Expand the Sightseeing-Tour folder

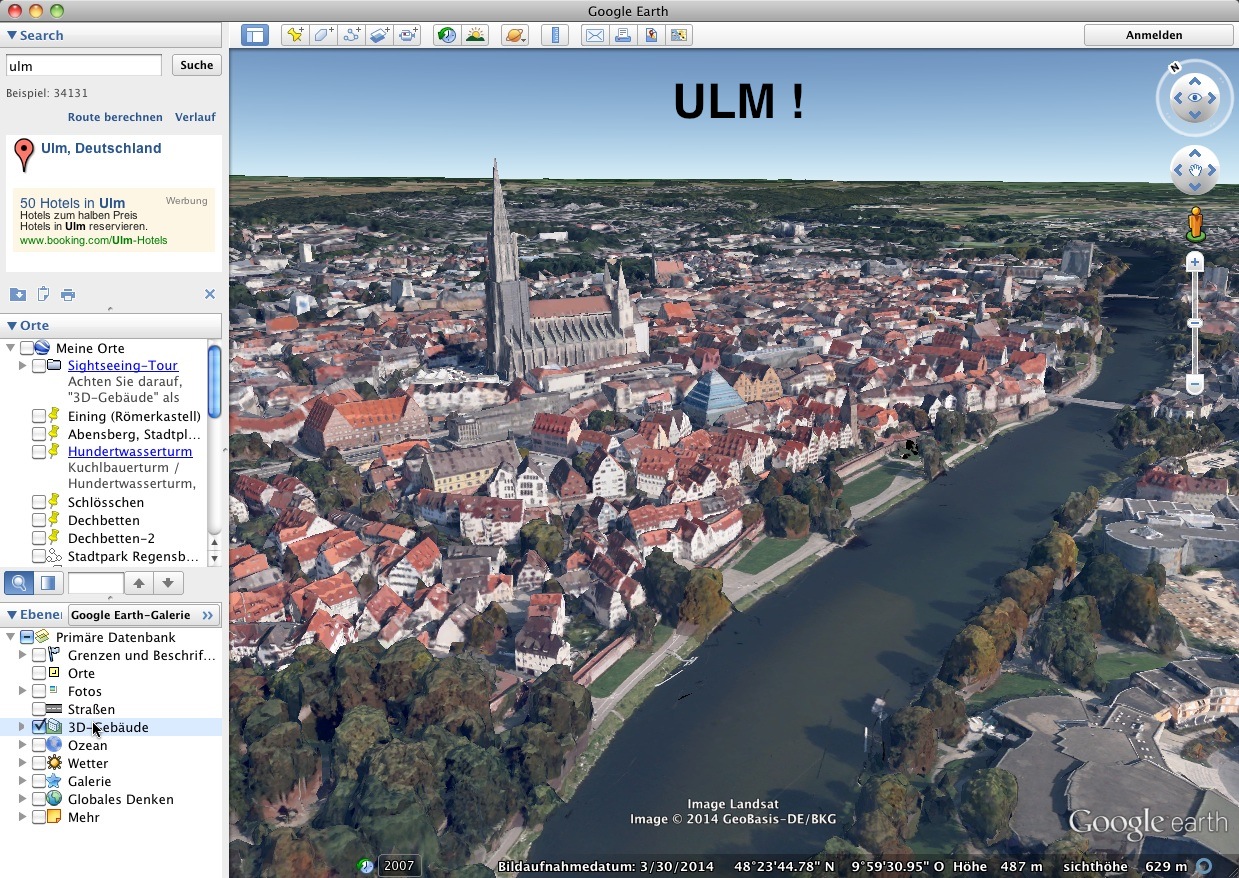click(x=22, y=366)
